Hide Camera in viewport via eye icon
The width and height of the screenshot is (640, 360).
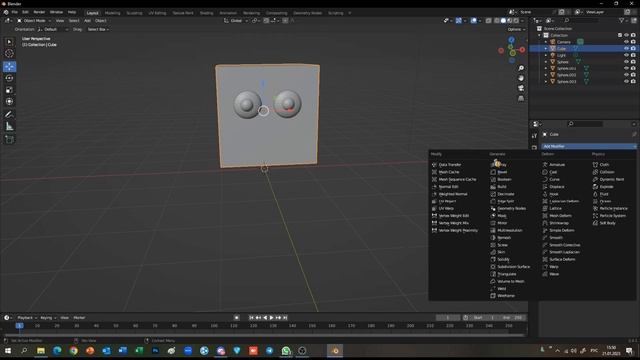tap(626, 42)
